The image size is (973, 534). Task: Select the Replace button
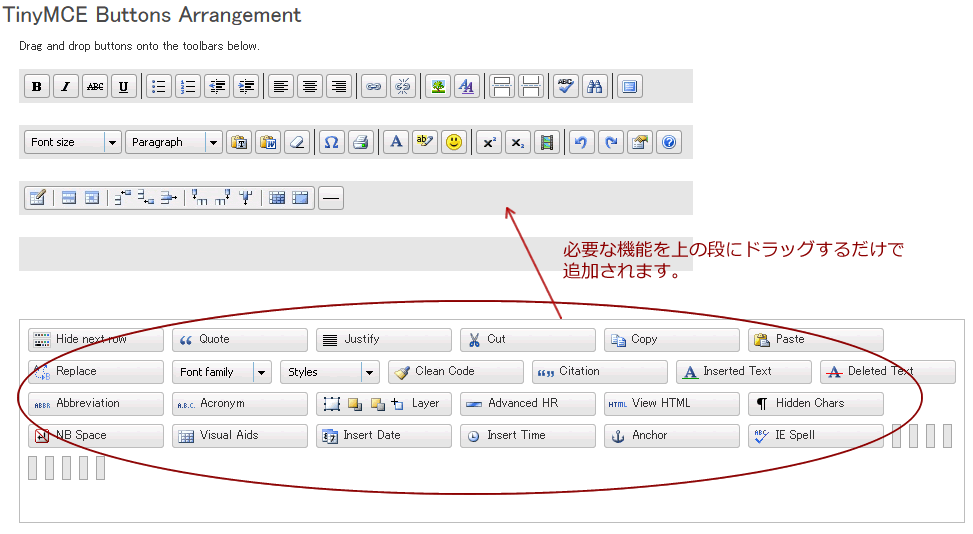96,372
